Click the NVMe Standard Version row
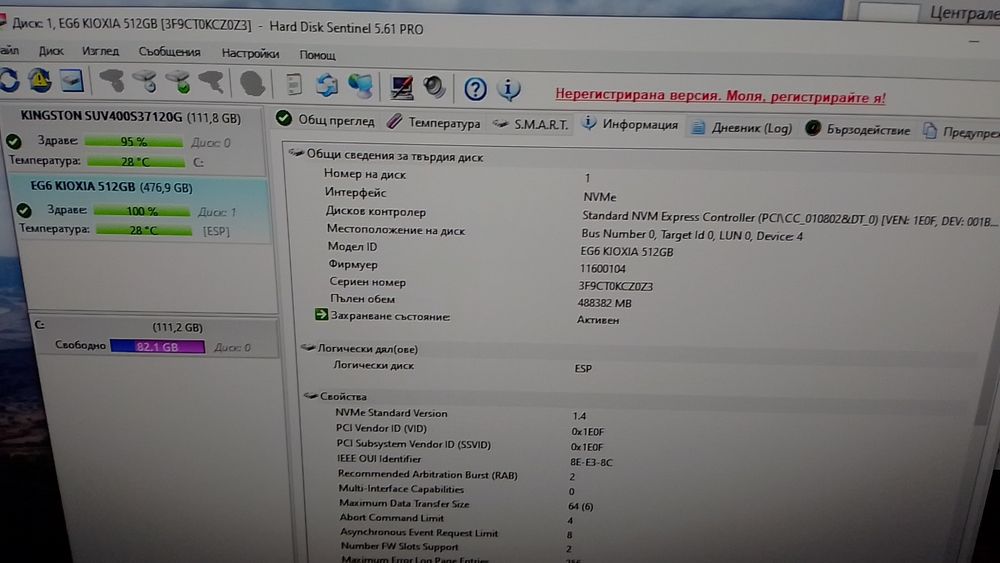 [644, 414]
